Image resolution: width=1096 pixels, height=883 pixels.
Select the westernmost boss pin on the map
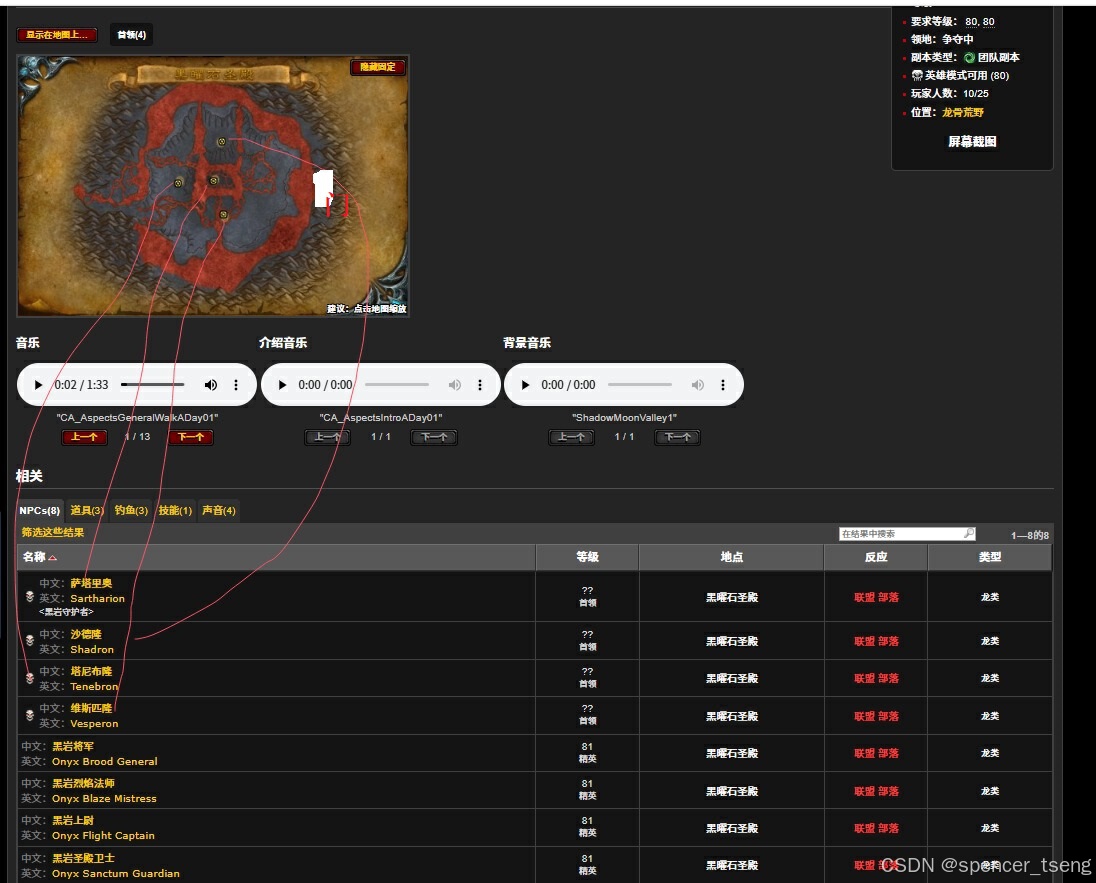[x=178, y=183]
